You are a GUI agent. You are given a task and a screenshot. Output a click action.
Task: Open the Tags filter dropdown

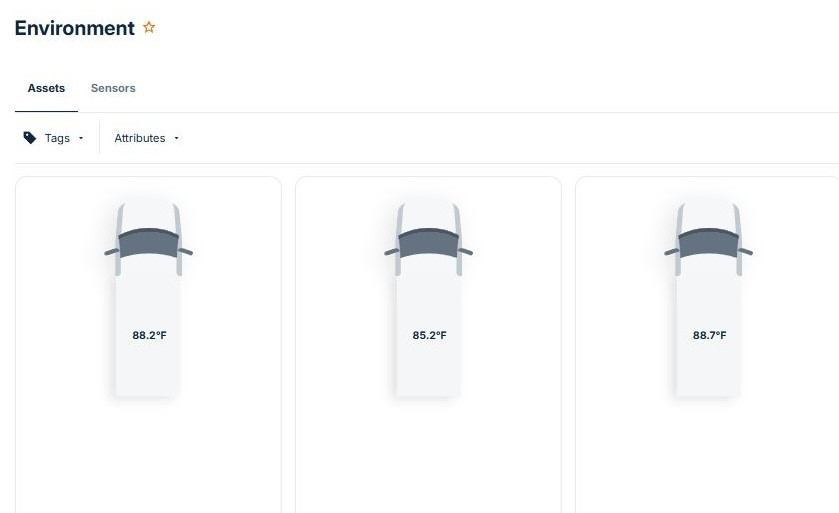54,138
